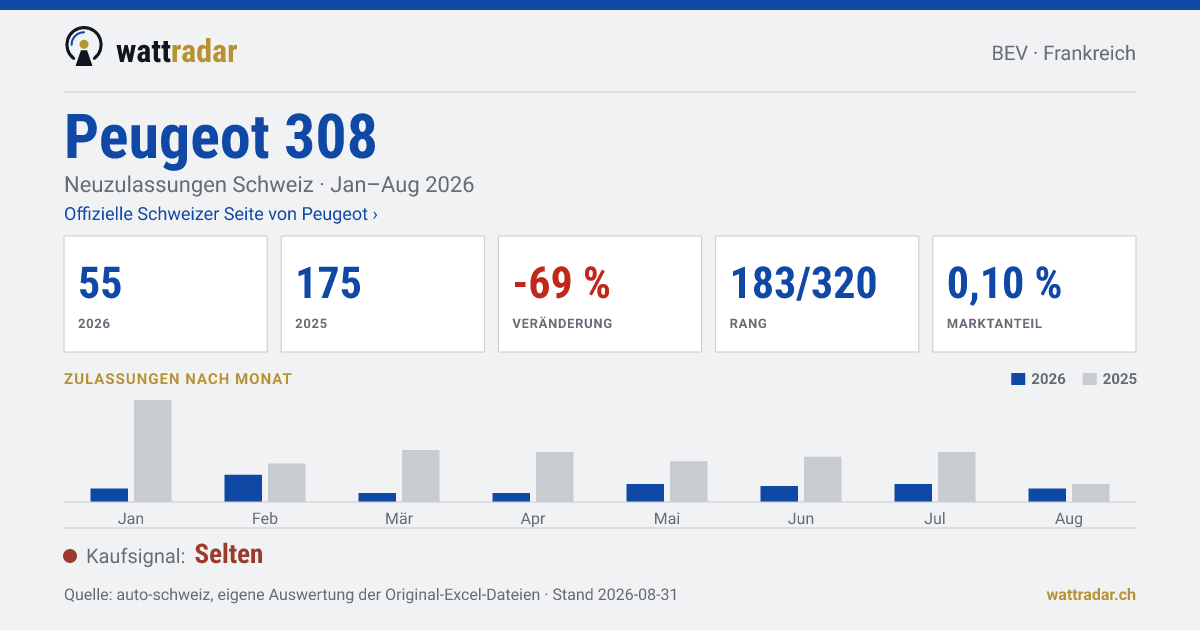The image size is (1200, 630).
Task: Visit wattradar.ch link at bottom right
Action: 1091,594
